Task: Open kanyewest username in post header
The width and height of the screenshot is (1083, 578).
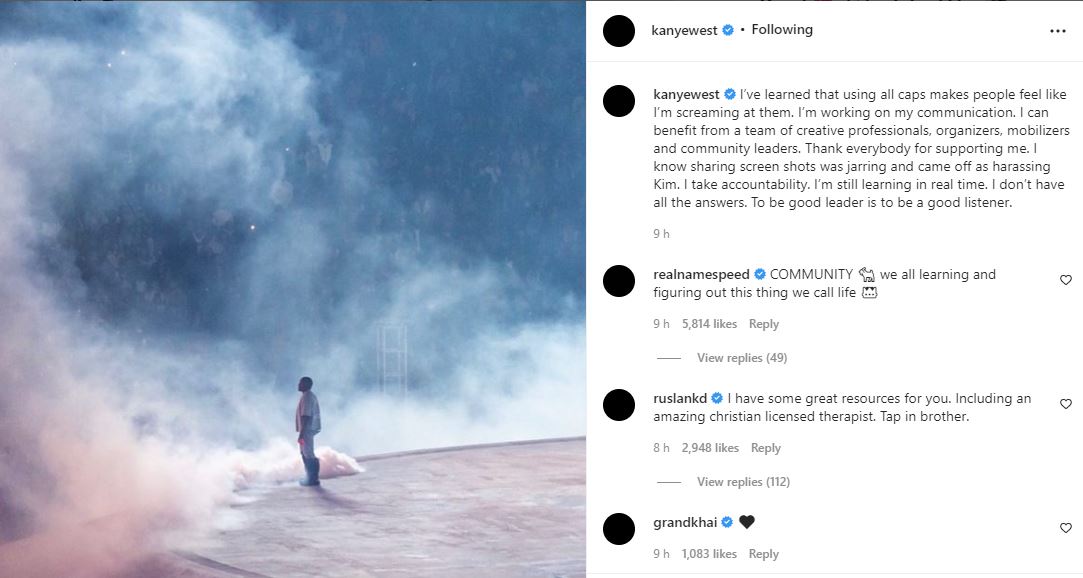Action: [684, 30]
